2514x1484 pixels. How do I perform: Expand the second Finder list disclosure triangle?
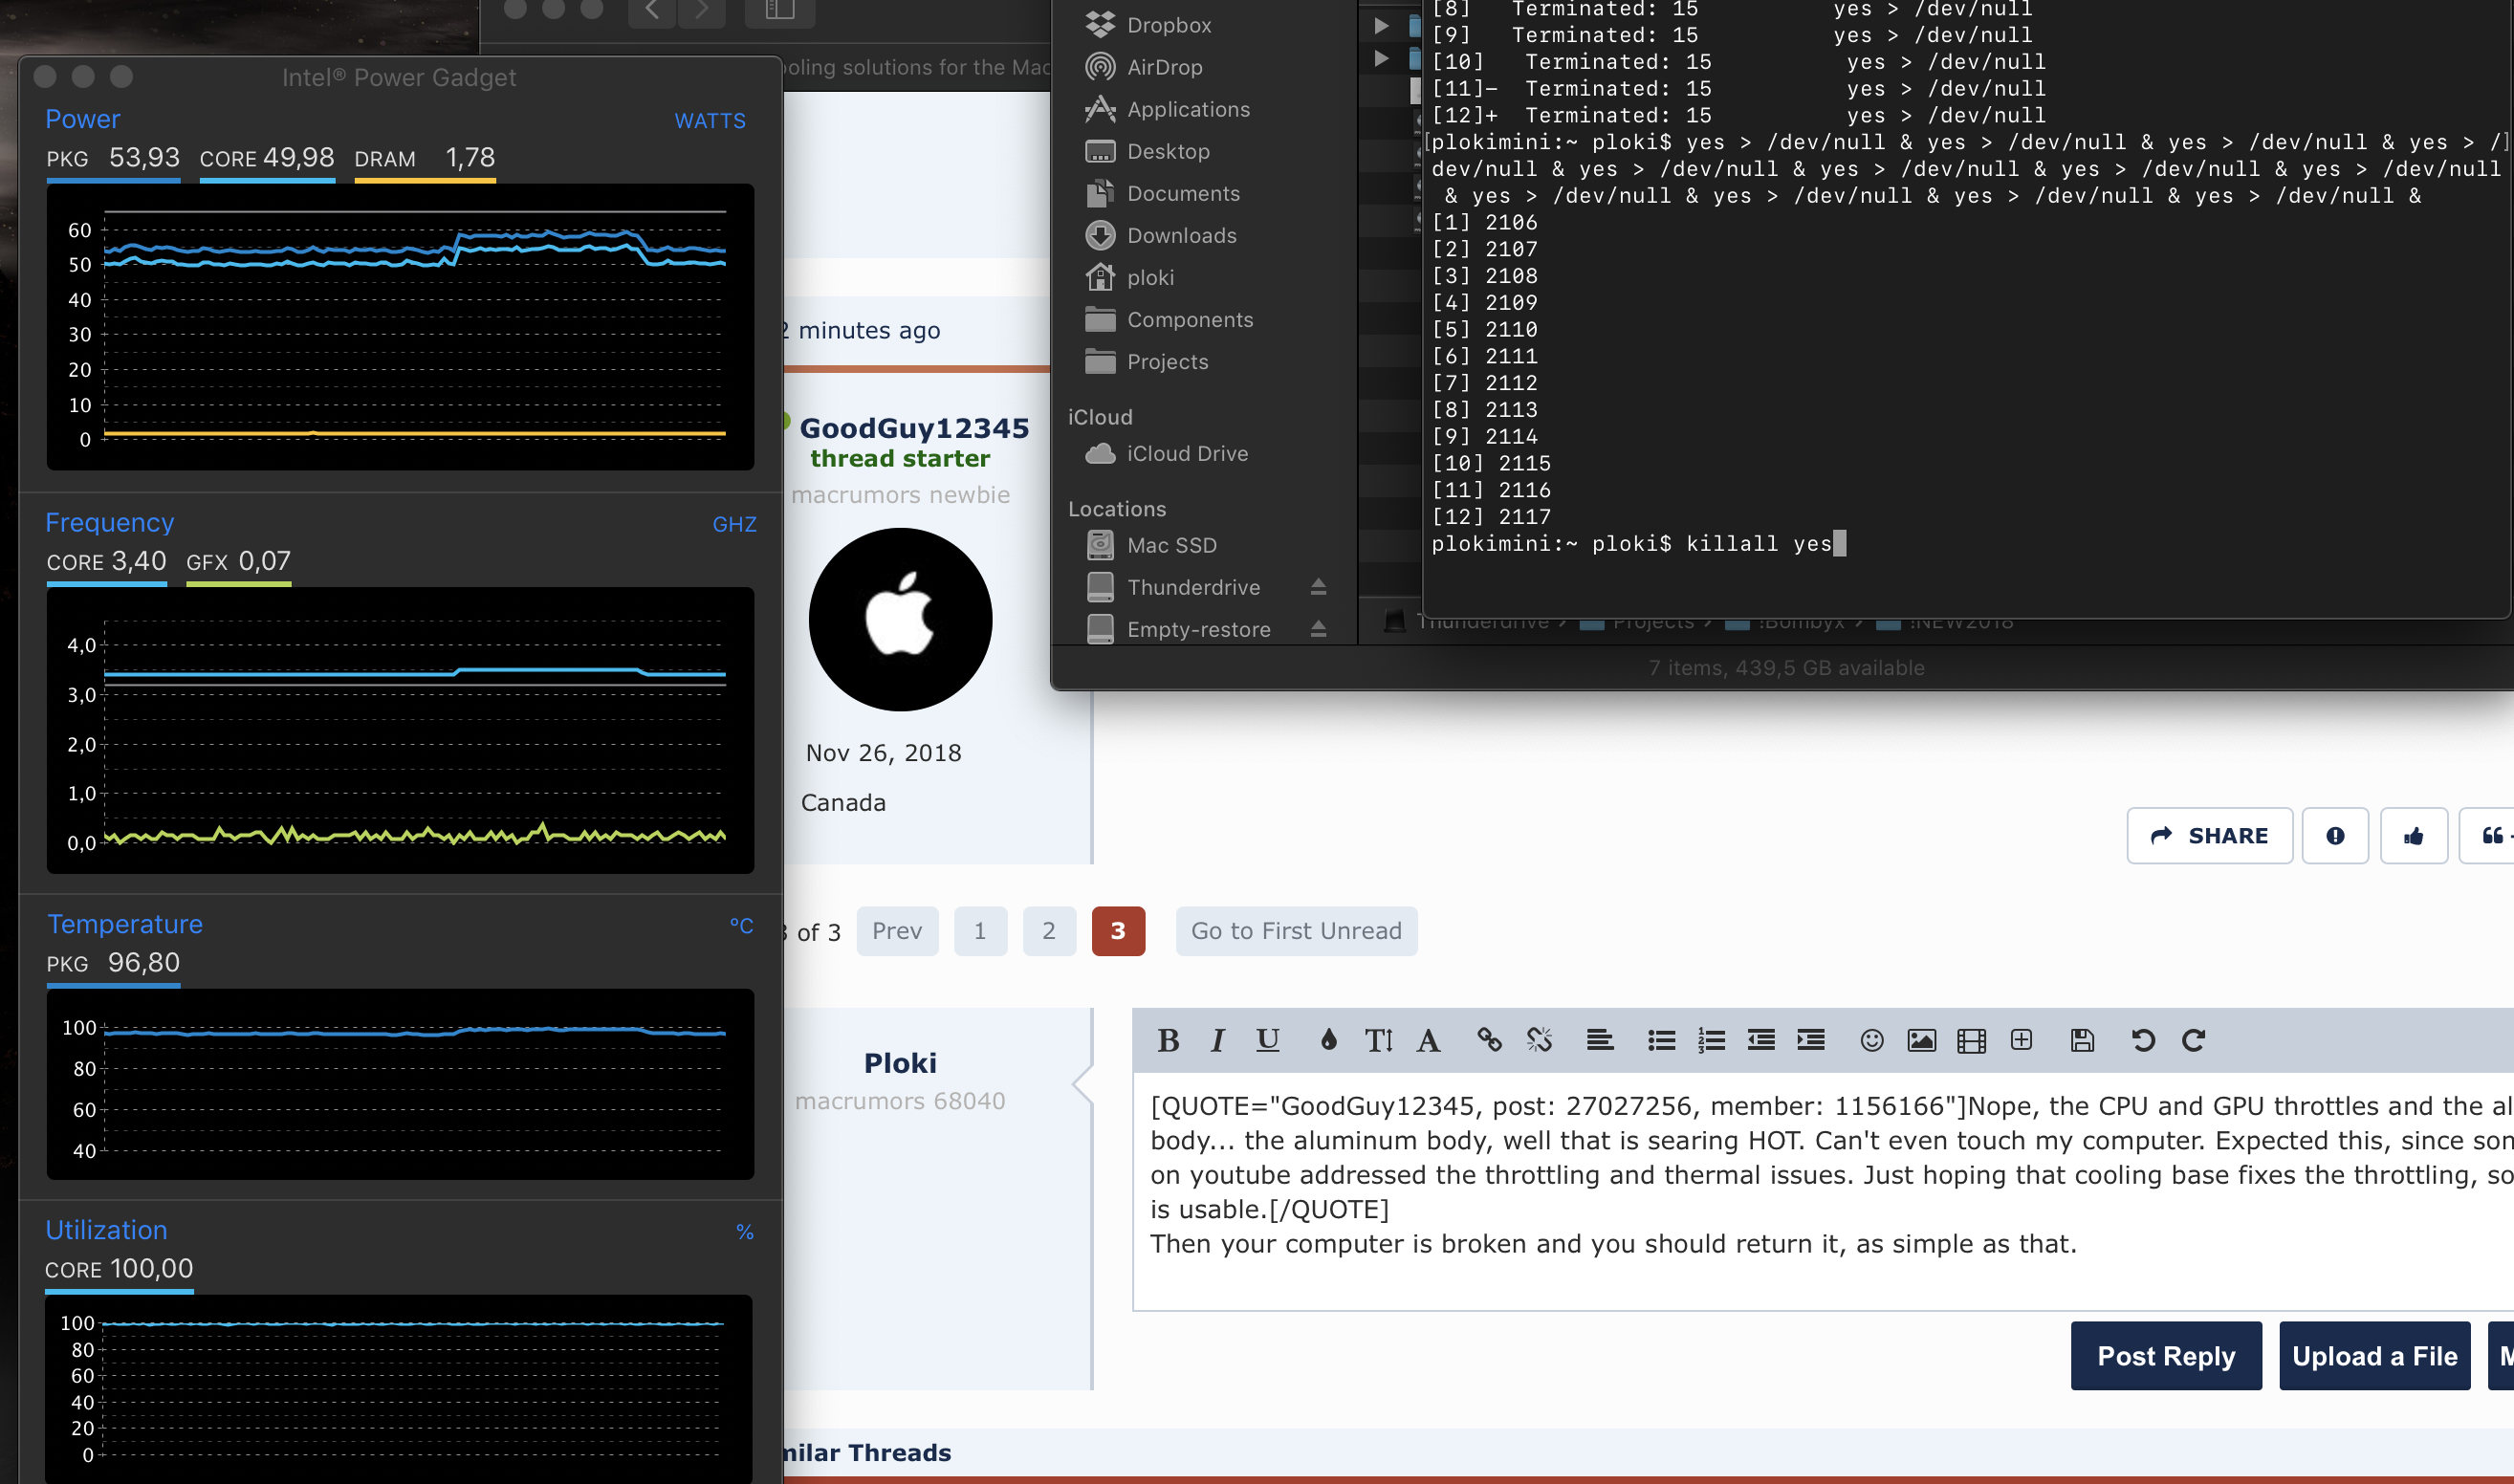tap(1381, 58)
